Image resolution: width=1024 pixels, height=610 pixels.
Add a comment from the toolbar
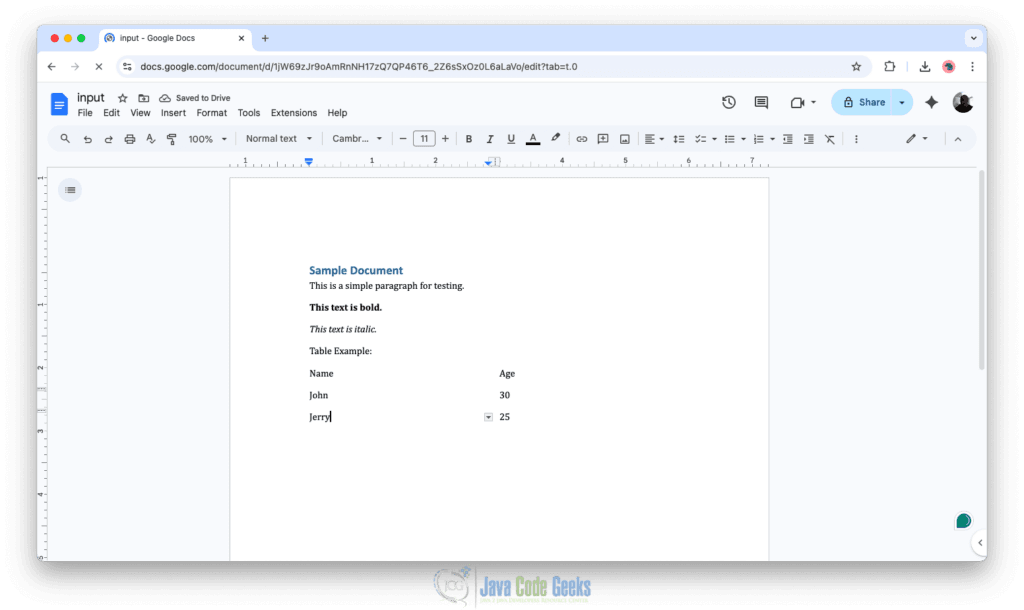tap(603, 139)
